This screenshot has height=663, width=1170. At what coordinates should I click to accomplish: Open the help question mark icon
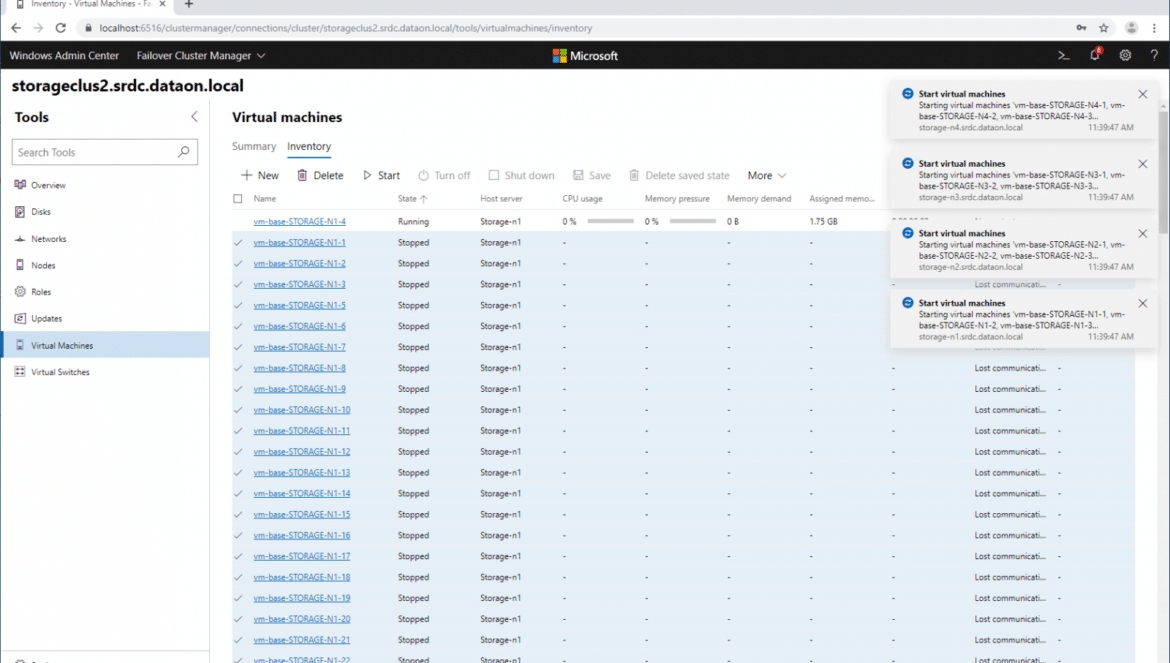tap(1154, 55)
